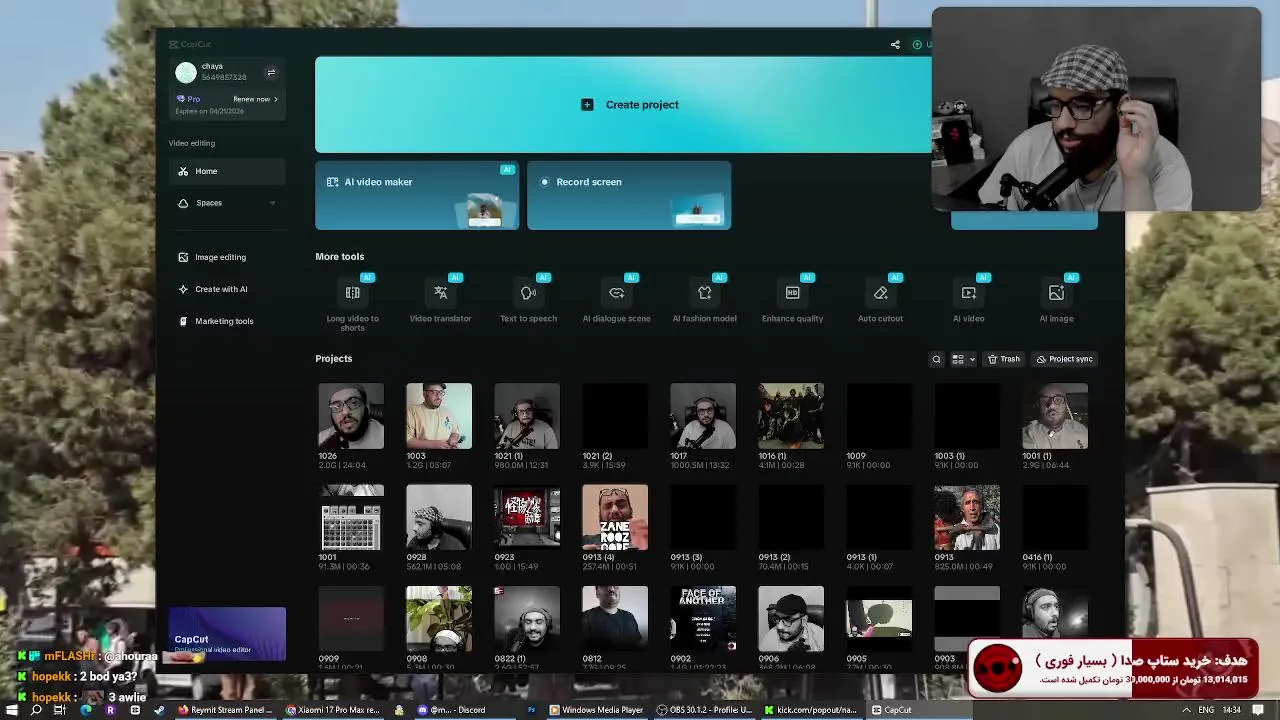This screenshot has width=1280, height=720.
Task: Open the AI image tool
Action: 1056,300
